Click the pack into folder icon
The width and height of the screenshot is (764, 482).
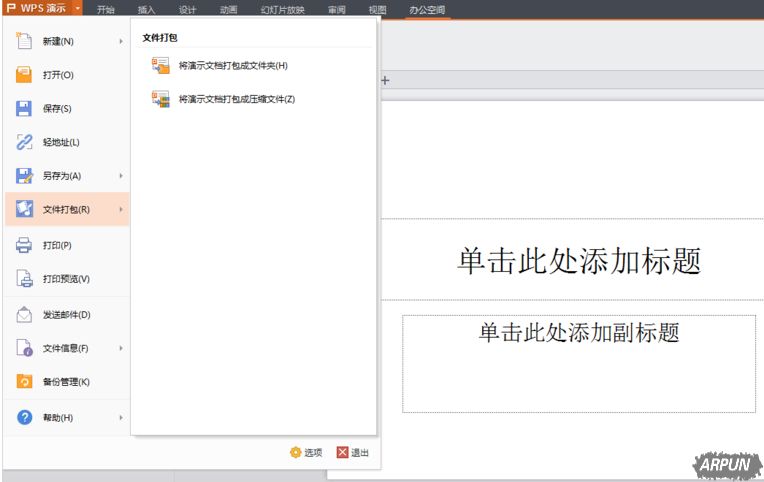coord(160,65)
